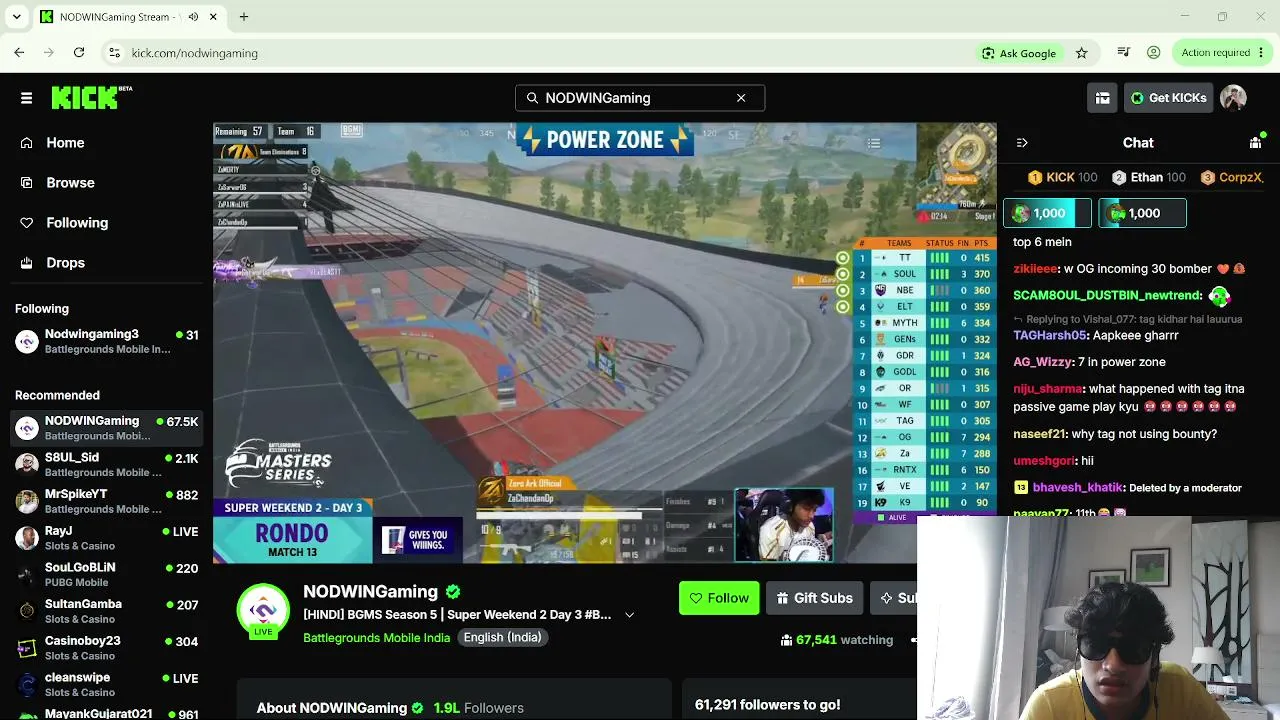Click the SCAM8OUL_DUSTBIN_newtrend chat username
1280x720 pixels.
[1107, 296]
